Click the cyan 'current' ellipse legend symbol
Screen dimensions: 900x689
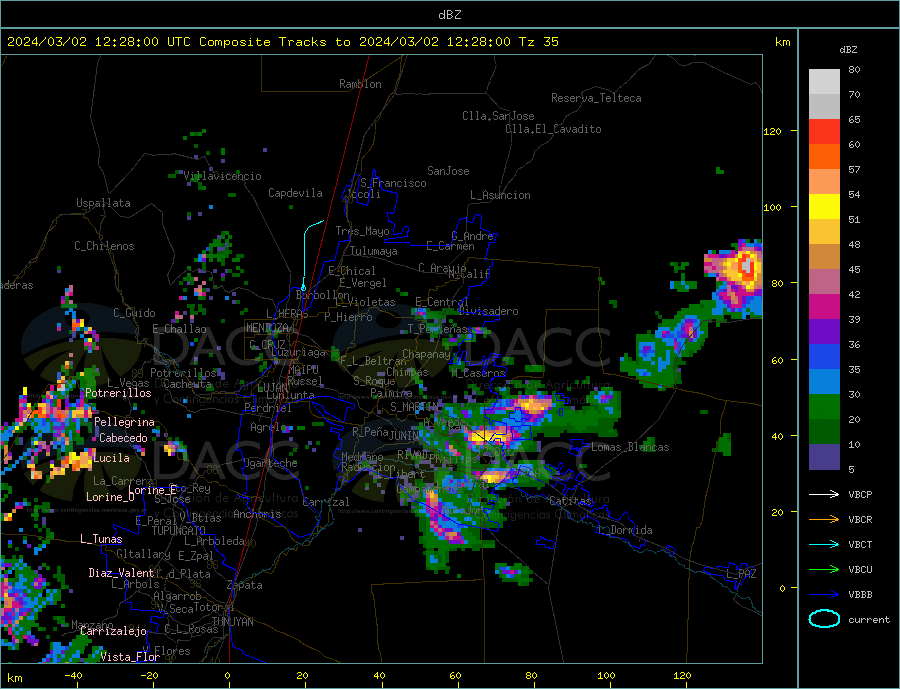point(824,619)
